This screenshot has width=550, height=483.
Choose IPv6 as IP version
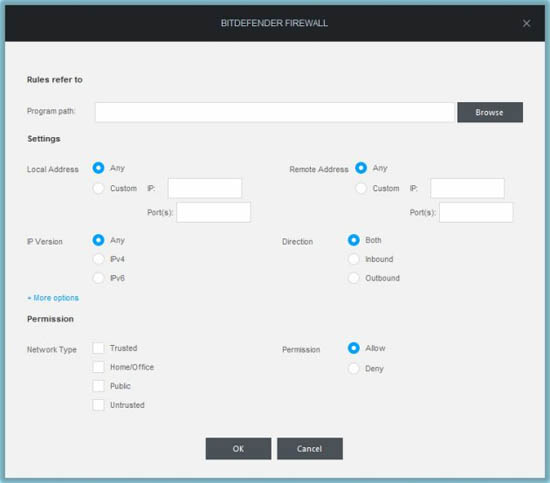(x=98, y=278)
